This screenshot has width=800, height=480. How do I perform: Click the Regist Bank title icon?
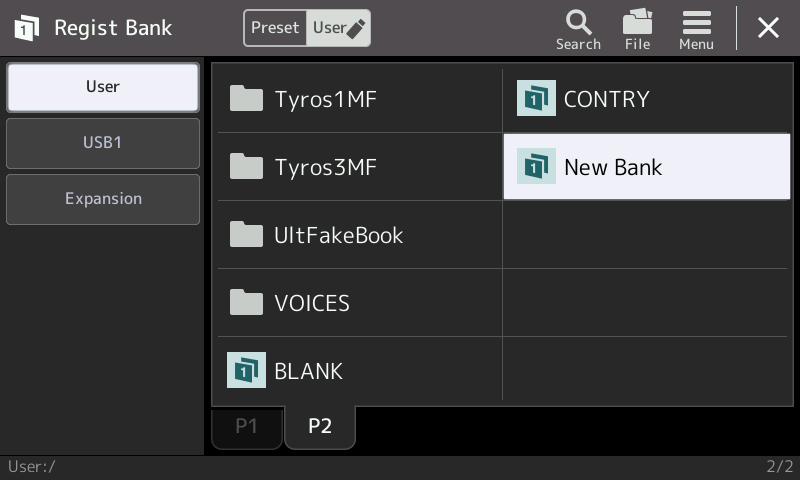tap(27, 28)
